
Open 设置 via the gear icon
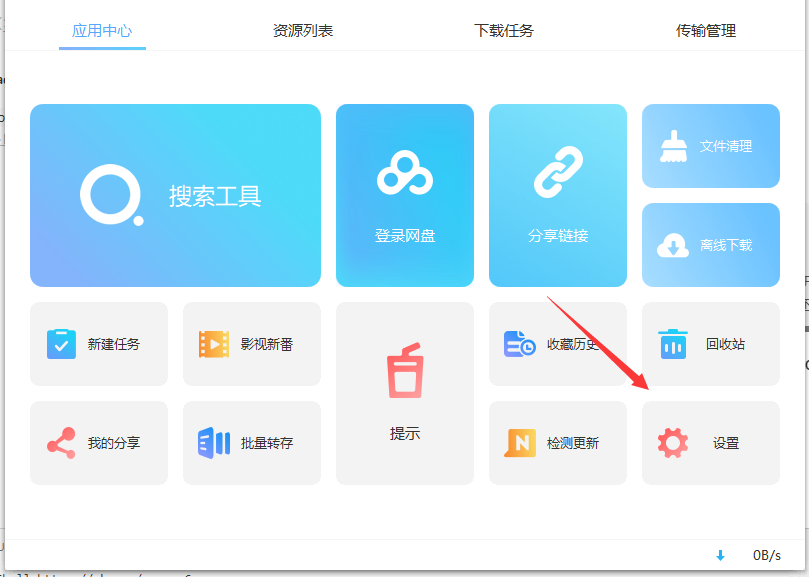pyautogui.click(x=673, y=443)
